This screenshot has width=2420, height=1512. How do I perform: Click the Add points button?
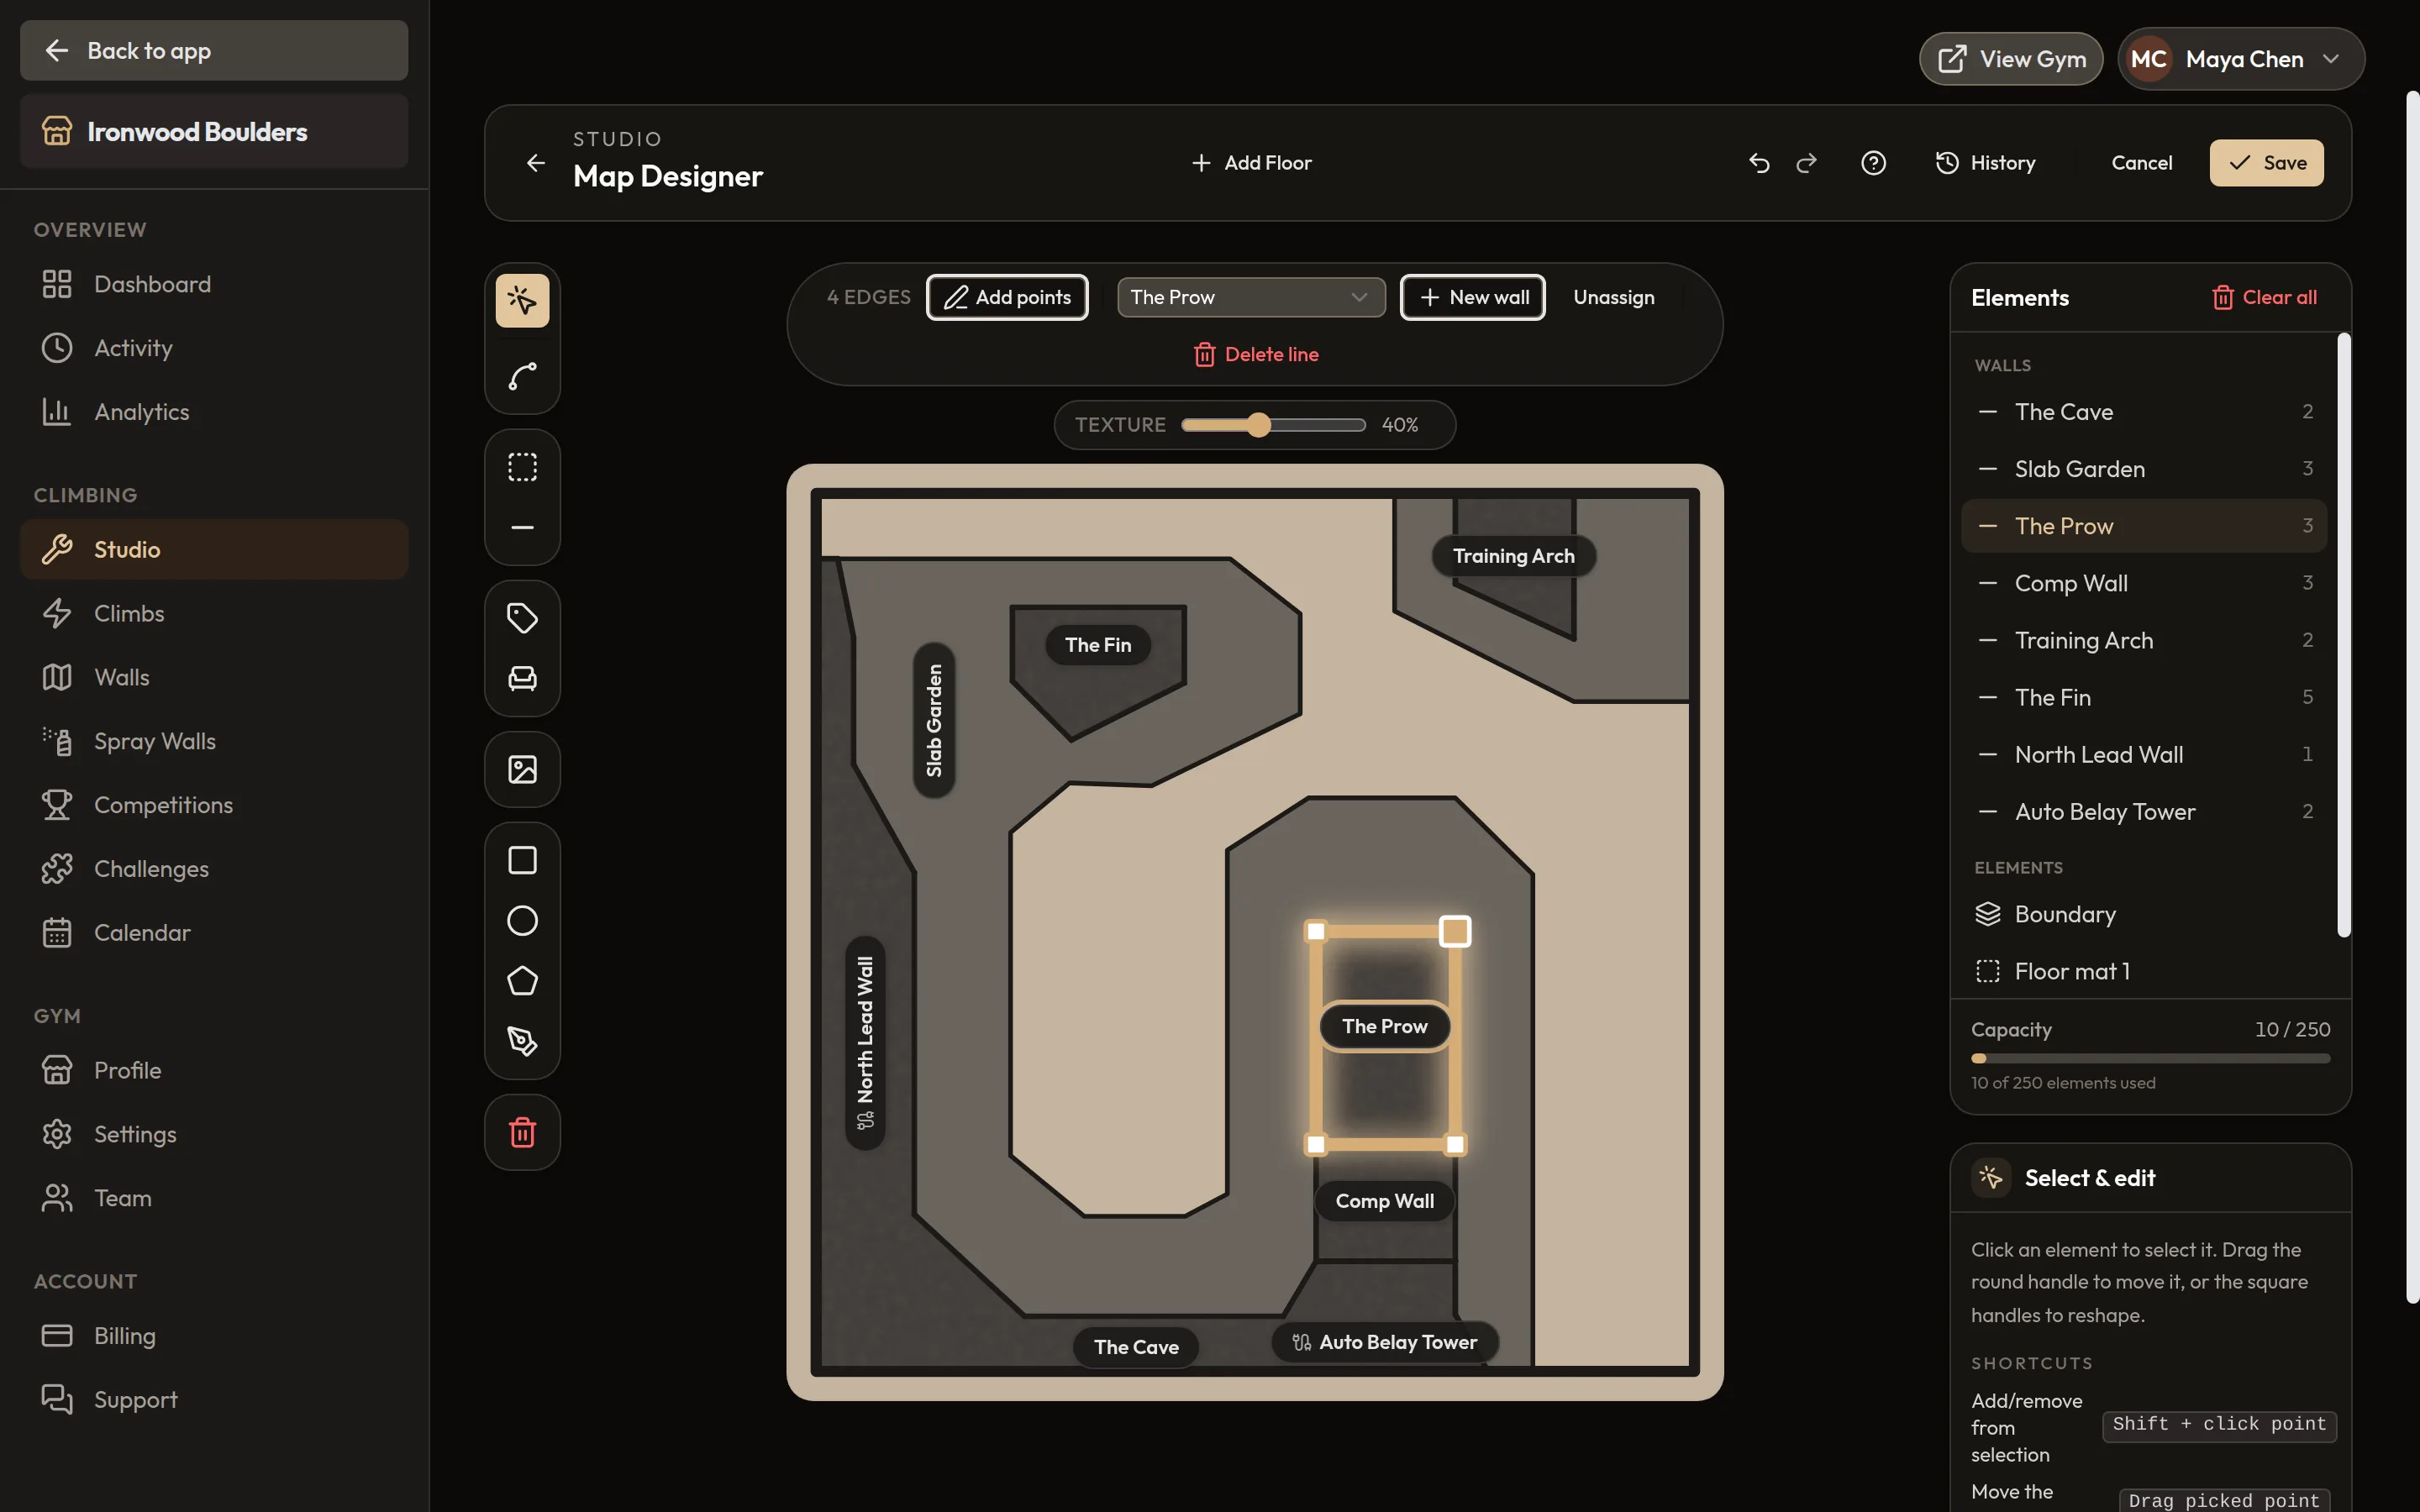[1007, 297]
